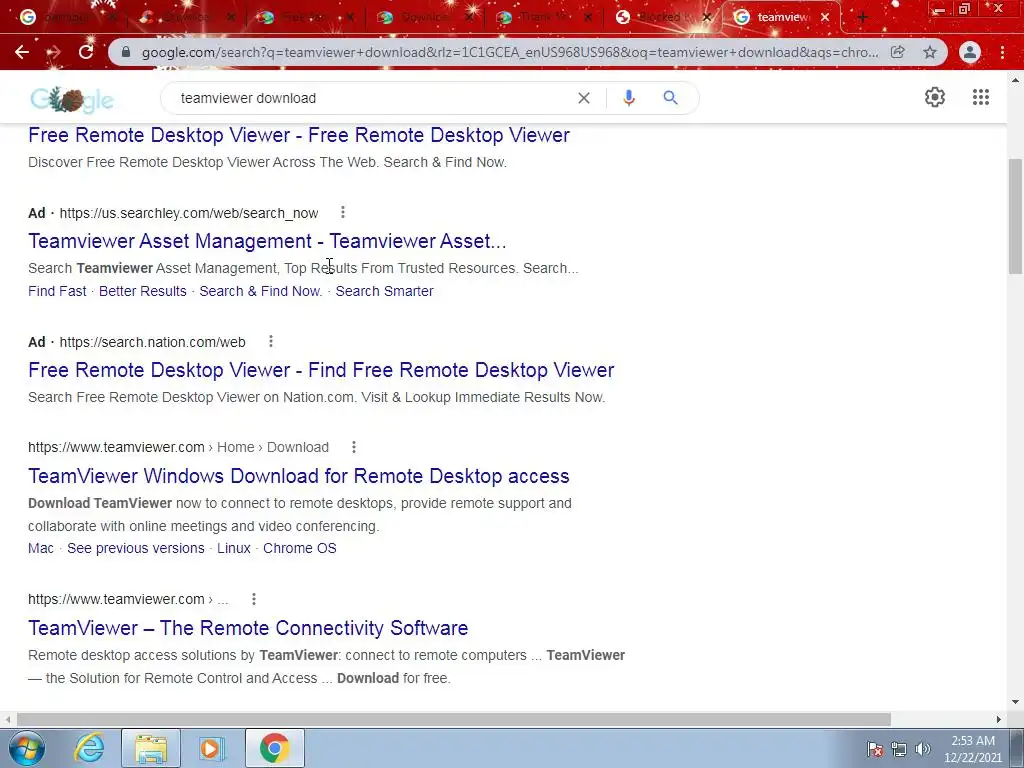Viewport: 1024px width, 768px height.
Task: Open the taskbar clock and date
Action: coord(972,749)
